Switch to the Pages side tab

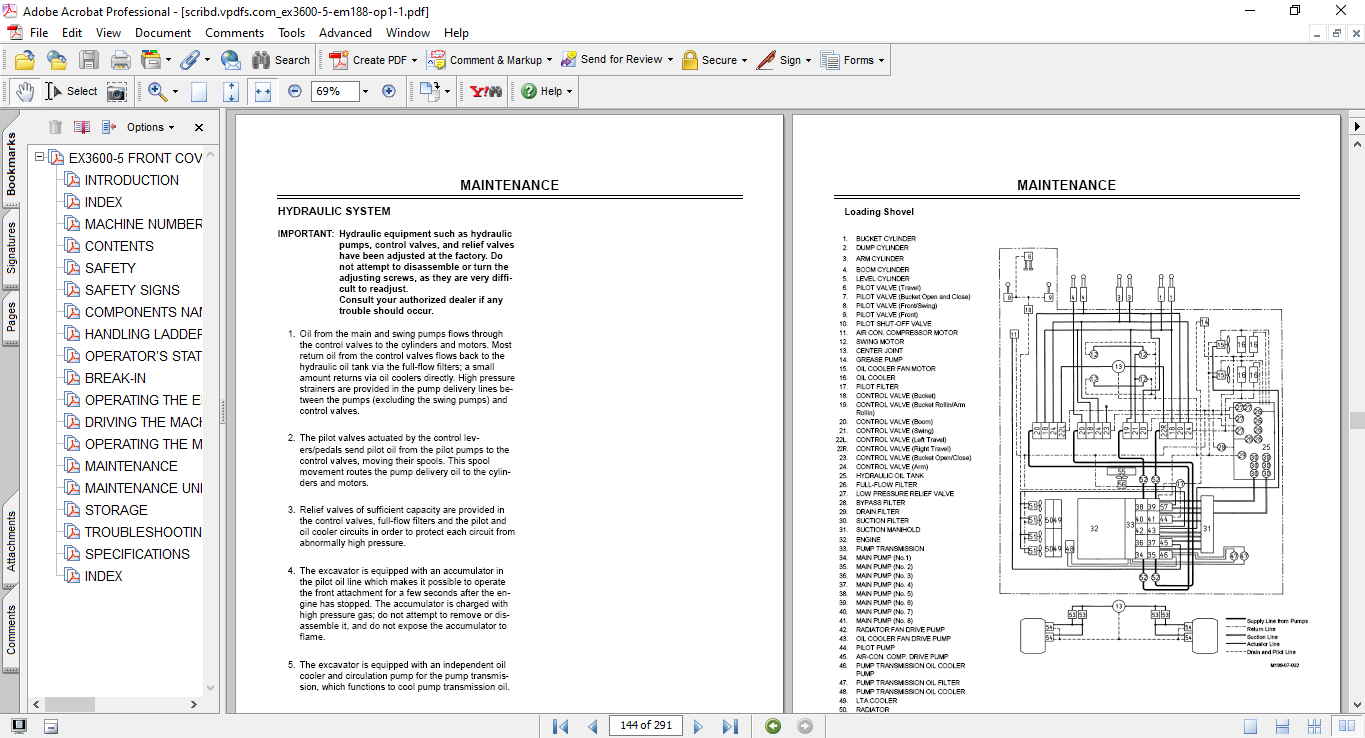point(12,316)
